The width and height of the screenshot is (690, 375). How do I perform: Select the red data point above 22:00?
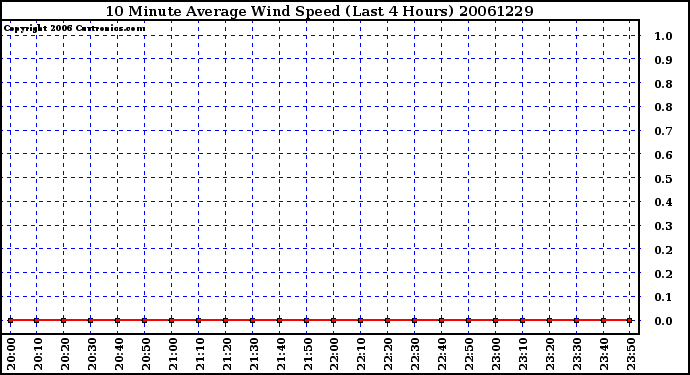334,320
